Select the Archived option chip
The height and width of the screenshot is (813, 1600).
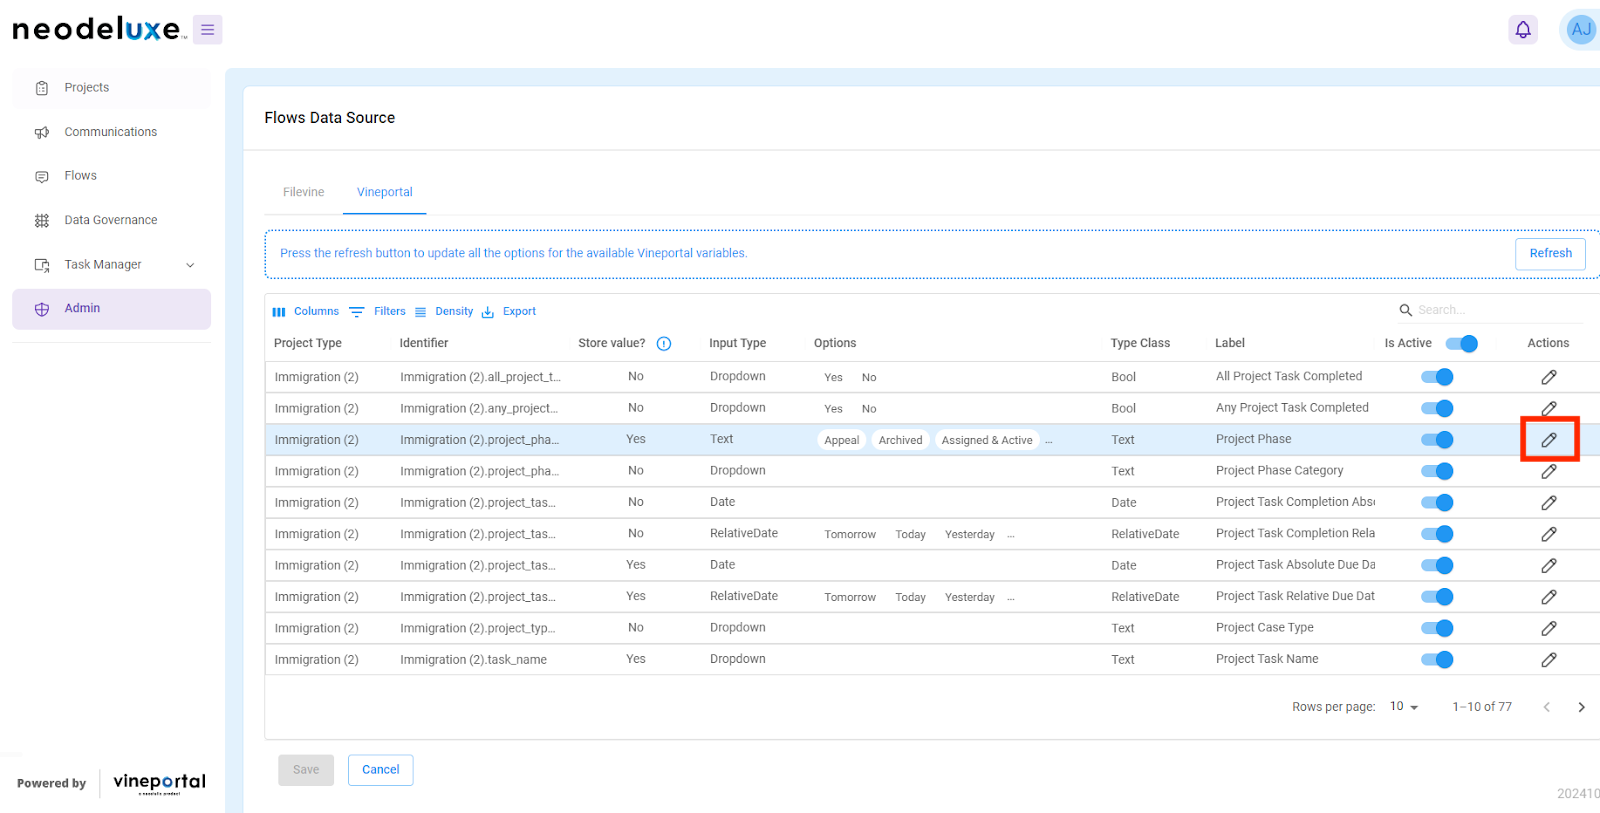point(901,440)
